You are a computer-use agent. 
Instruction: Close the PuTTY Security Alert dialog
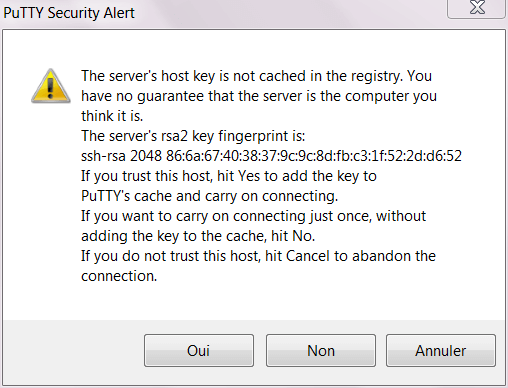(x=477, y=8)
